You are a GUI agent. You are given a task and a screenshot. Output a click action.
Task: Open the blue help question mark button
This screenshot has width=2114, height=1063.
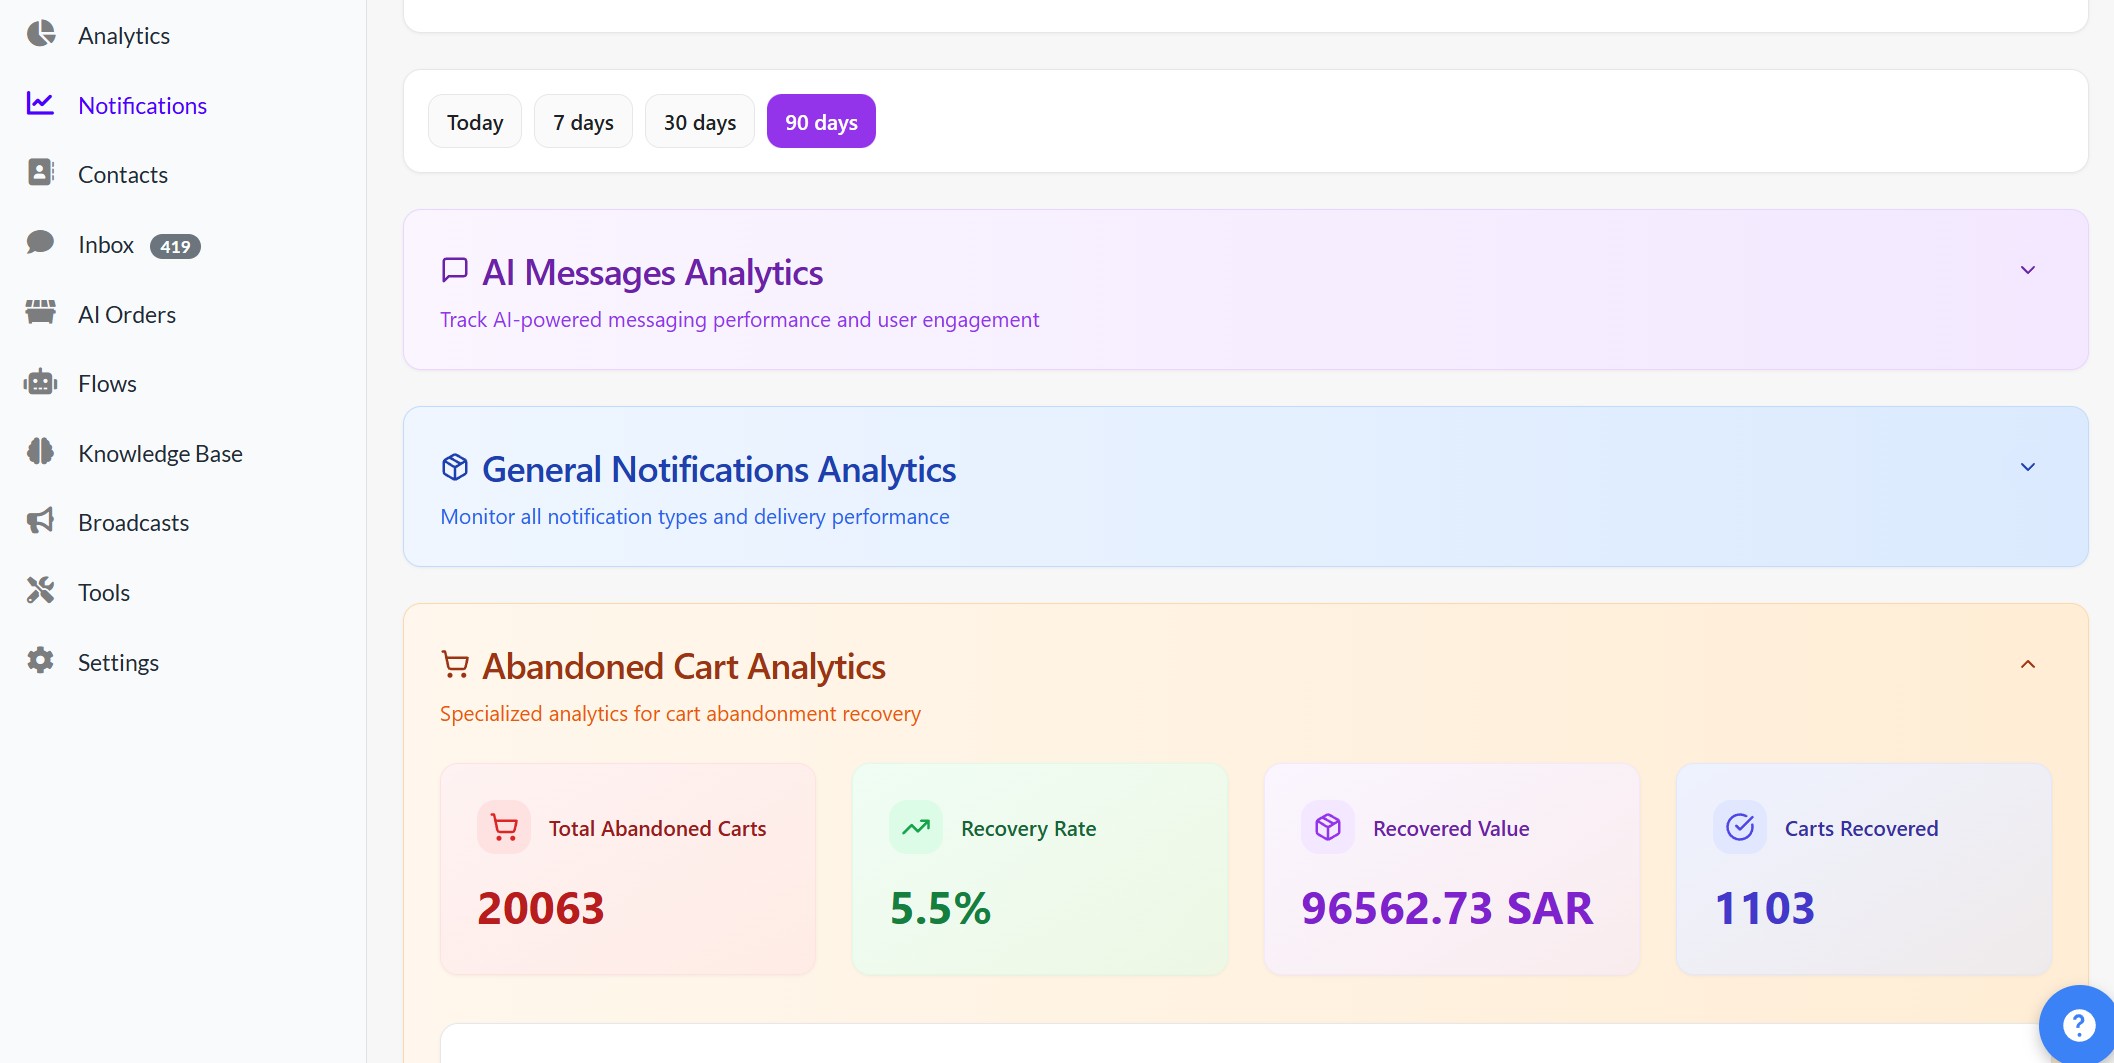click(x=2078, y=1025)
